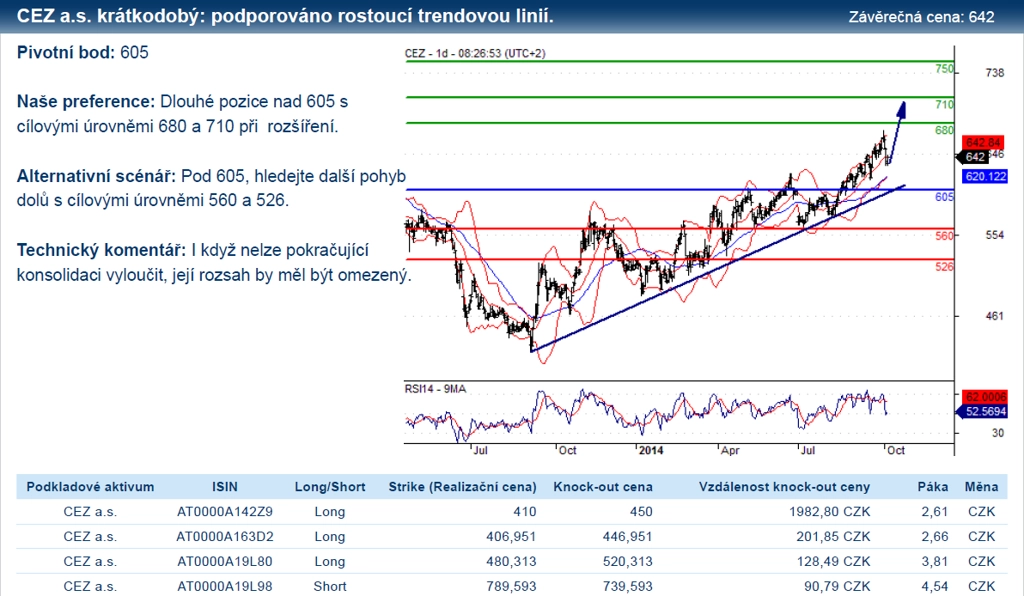Click the green 750 resistance level label

point(944,69)
